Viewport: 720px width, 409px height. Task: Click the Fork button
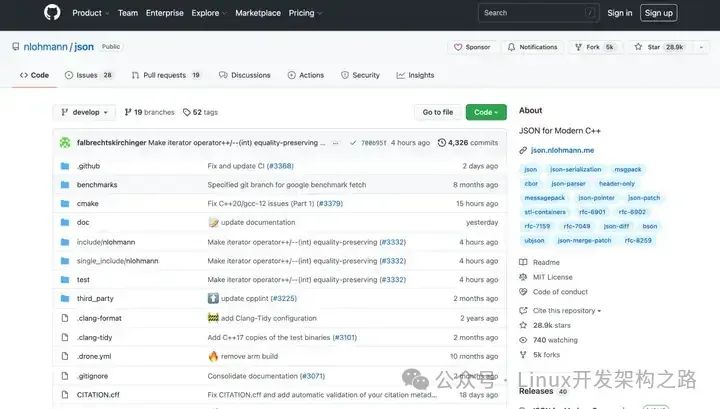tap(596, 47)
